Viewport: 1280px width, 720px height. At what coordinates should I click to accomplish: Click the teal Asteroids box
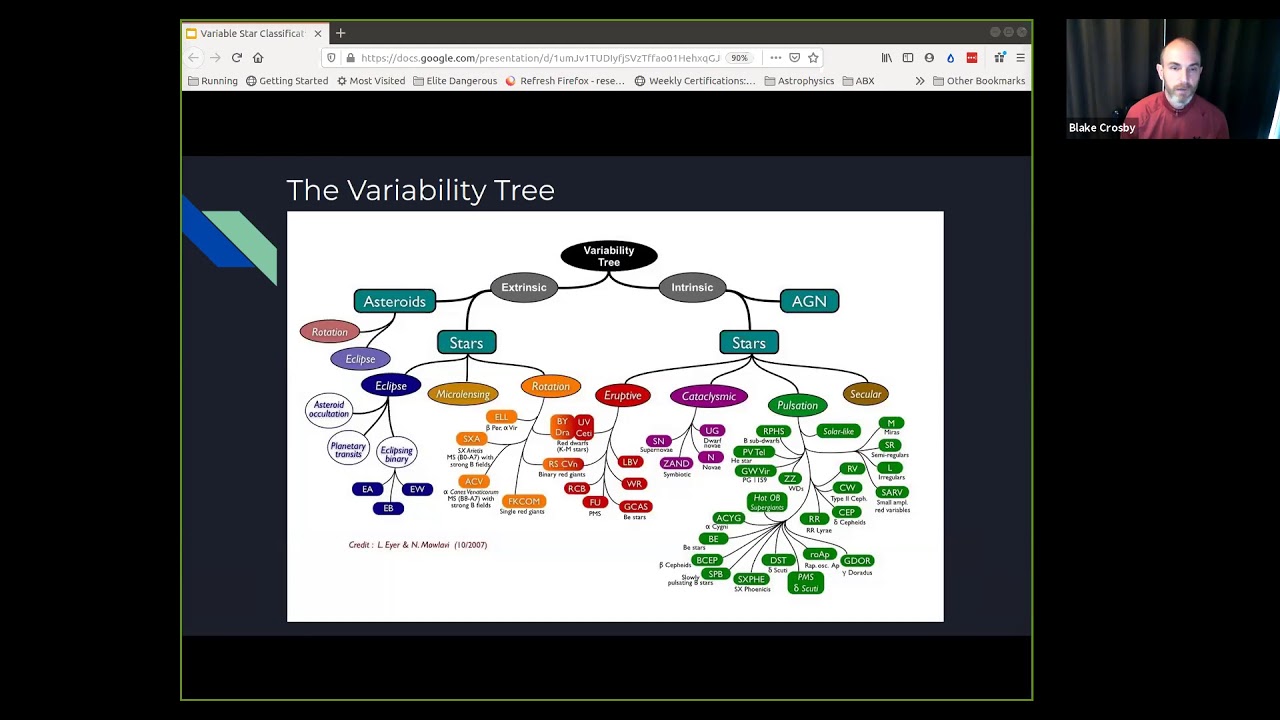[394, 301]
